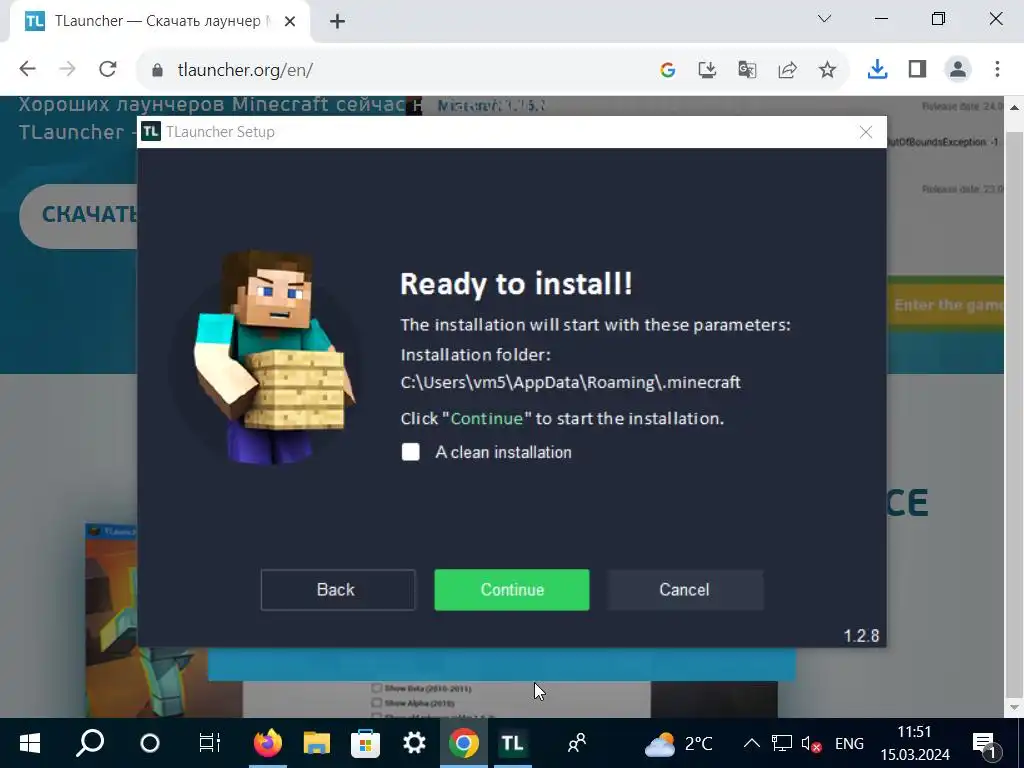Image resolution: width=1024 pixels, height=768 pixels.
Task: Open Task View in taskbar
Action: (210, 743)
